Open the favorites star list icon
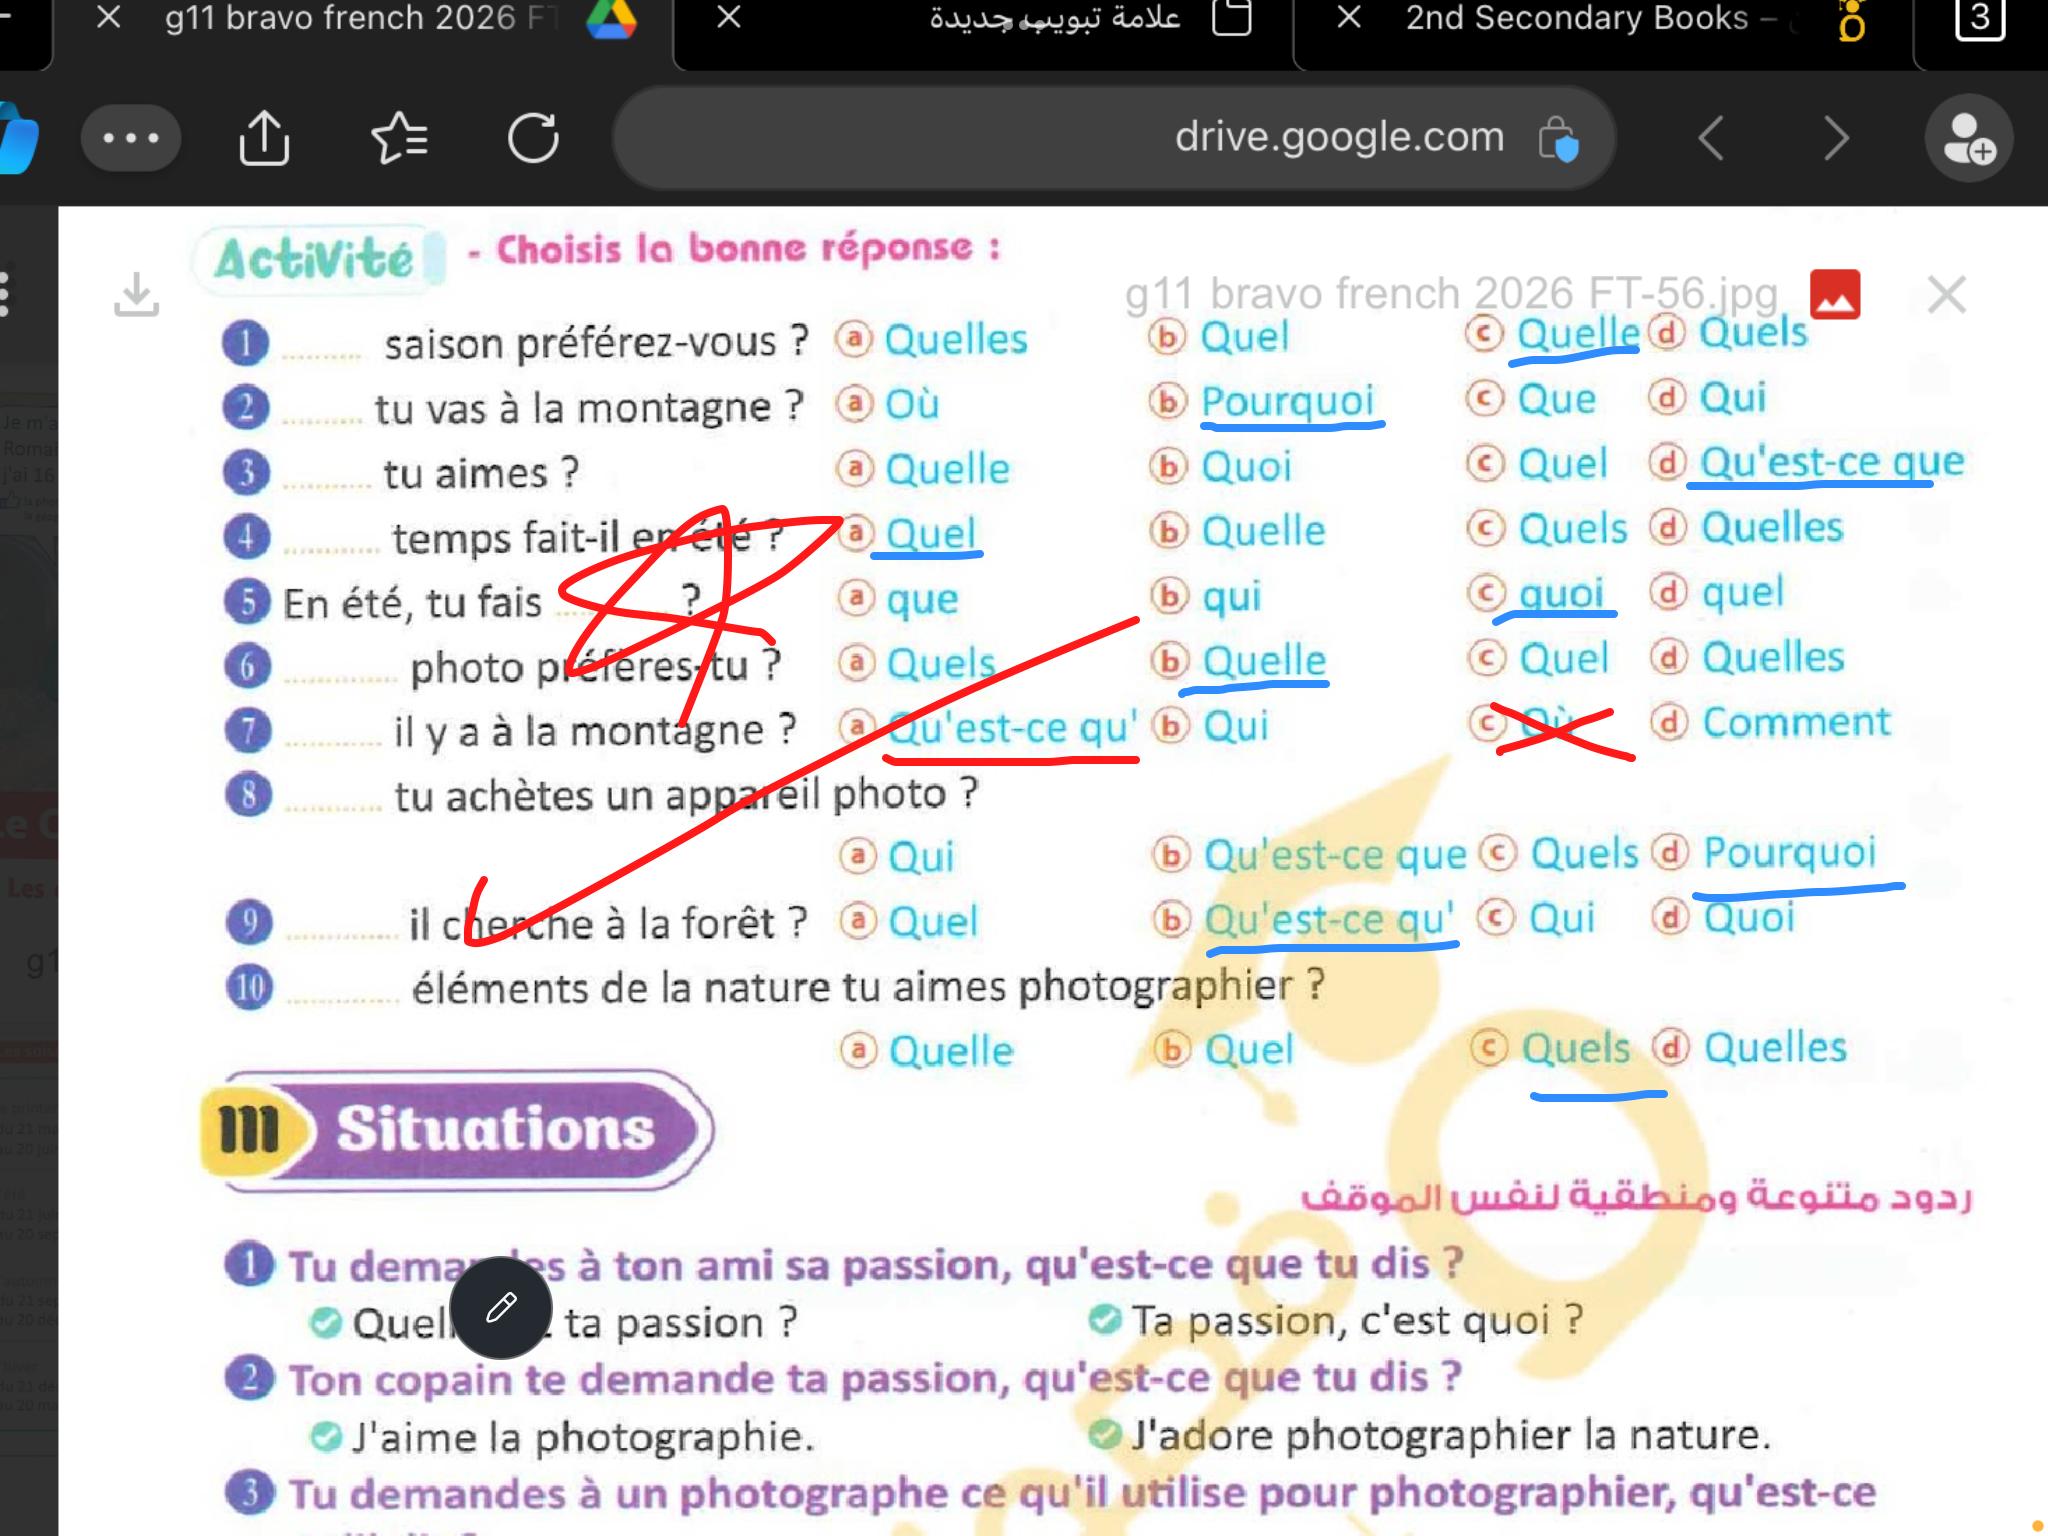This screenshot has width=2048, height=1536. tap(399, 138)
